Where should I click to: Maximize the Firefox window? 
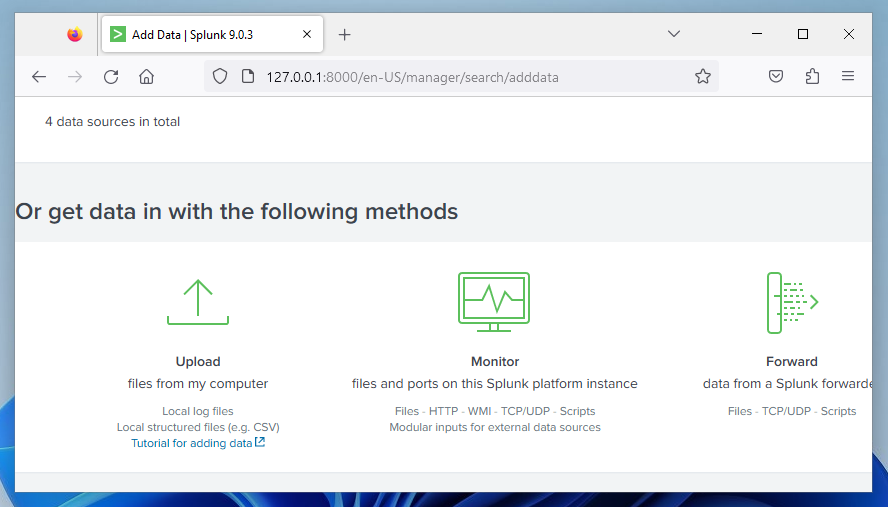(802, 34)
